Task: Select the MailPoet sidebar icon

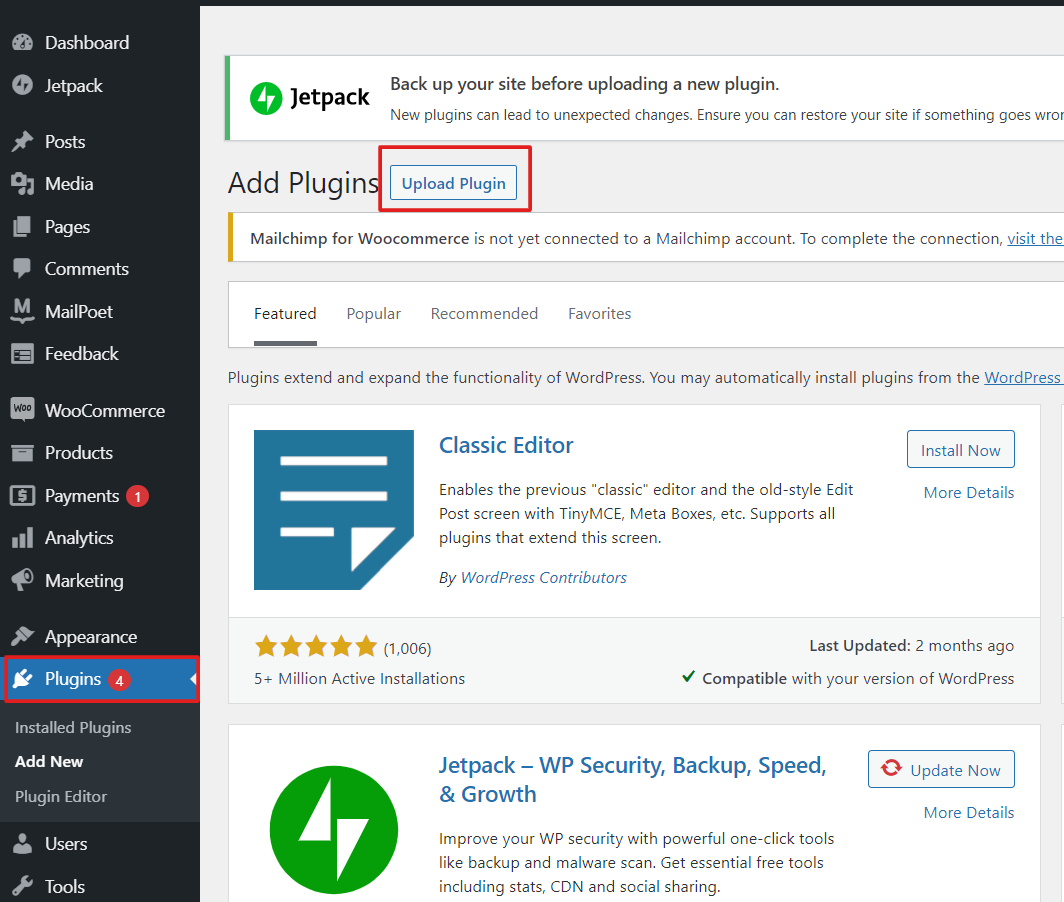Action: pos(22,311)
